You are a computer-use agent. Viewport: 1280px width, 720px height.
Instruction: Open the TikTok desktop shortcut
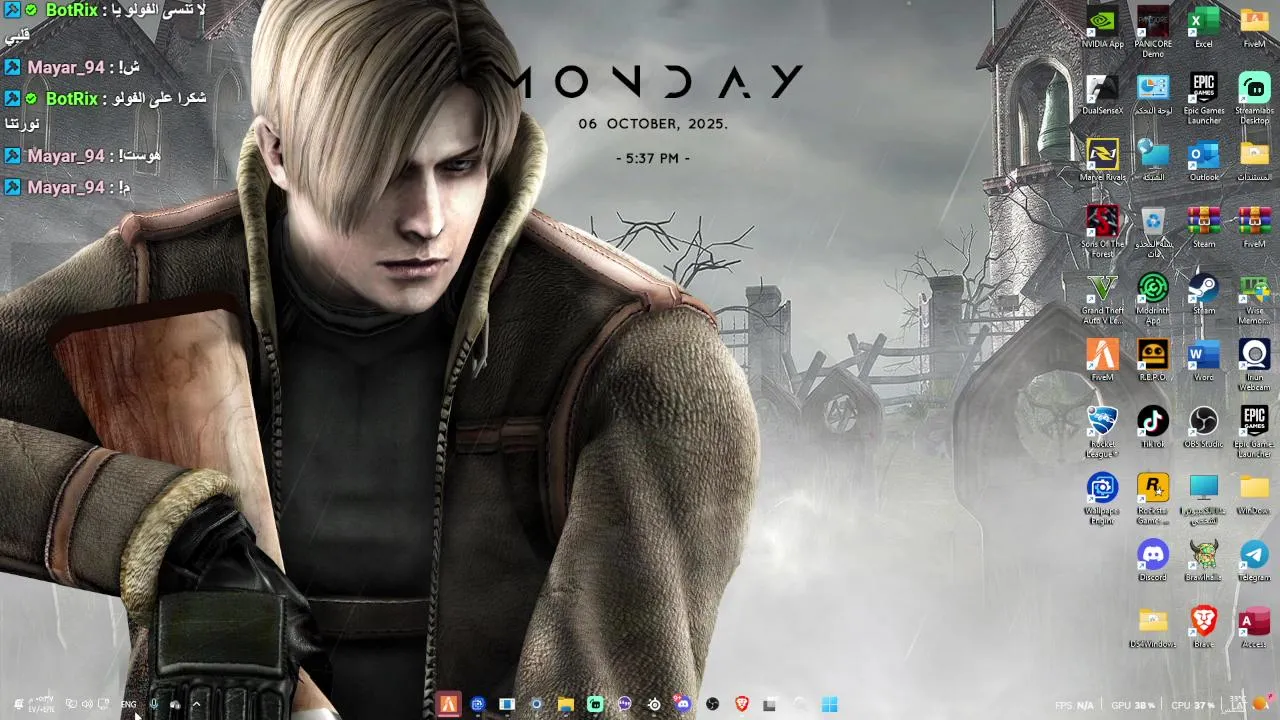[1153, 427]
